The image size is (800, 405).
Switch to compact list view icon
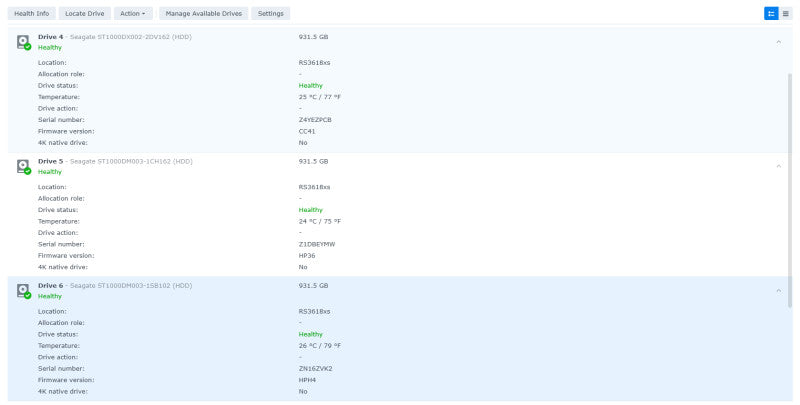coord(786,14)
